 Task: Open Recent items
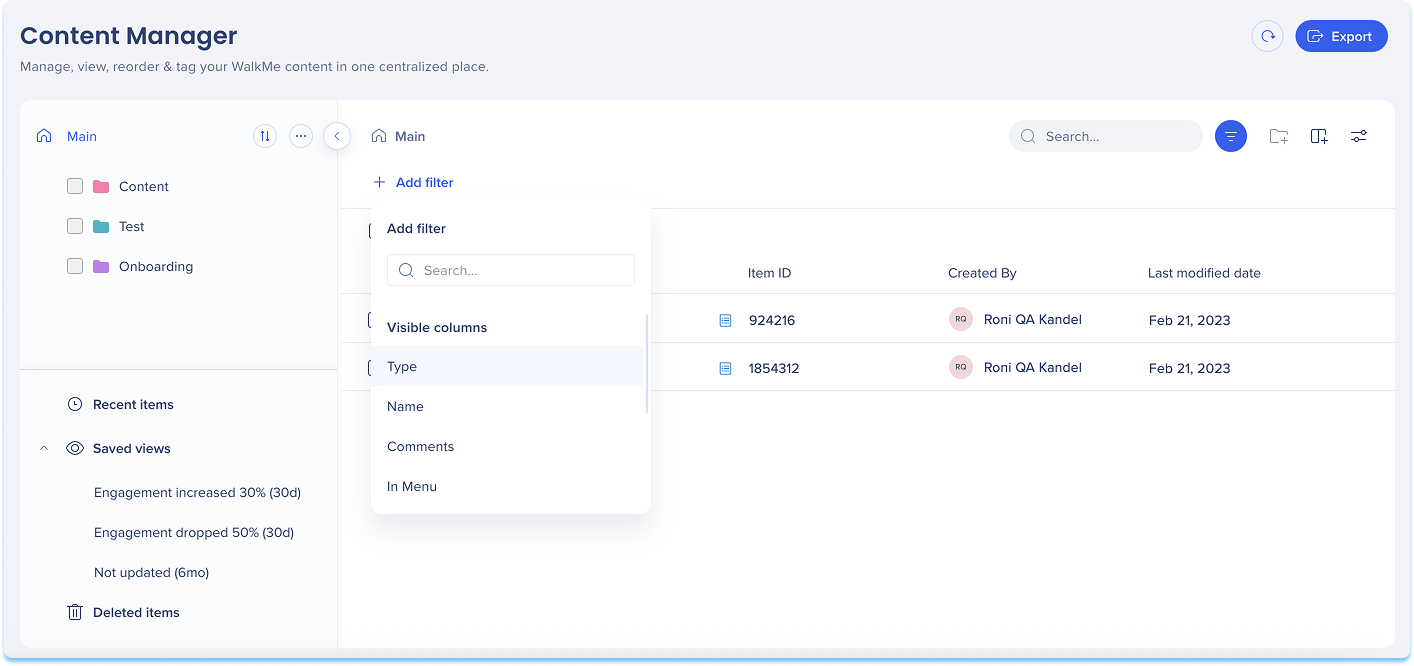[x=133, y=405]
